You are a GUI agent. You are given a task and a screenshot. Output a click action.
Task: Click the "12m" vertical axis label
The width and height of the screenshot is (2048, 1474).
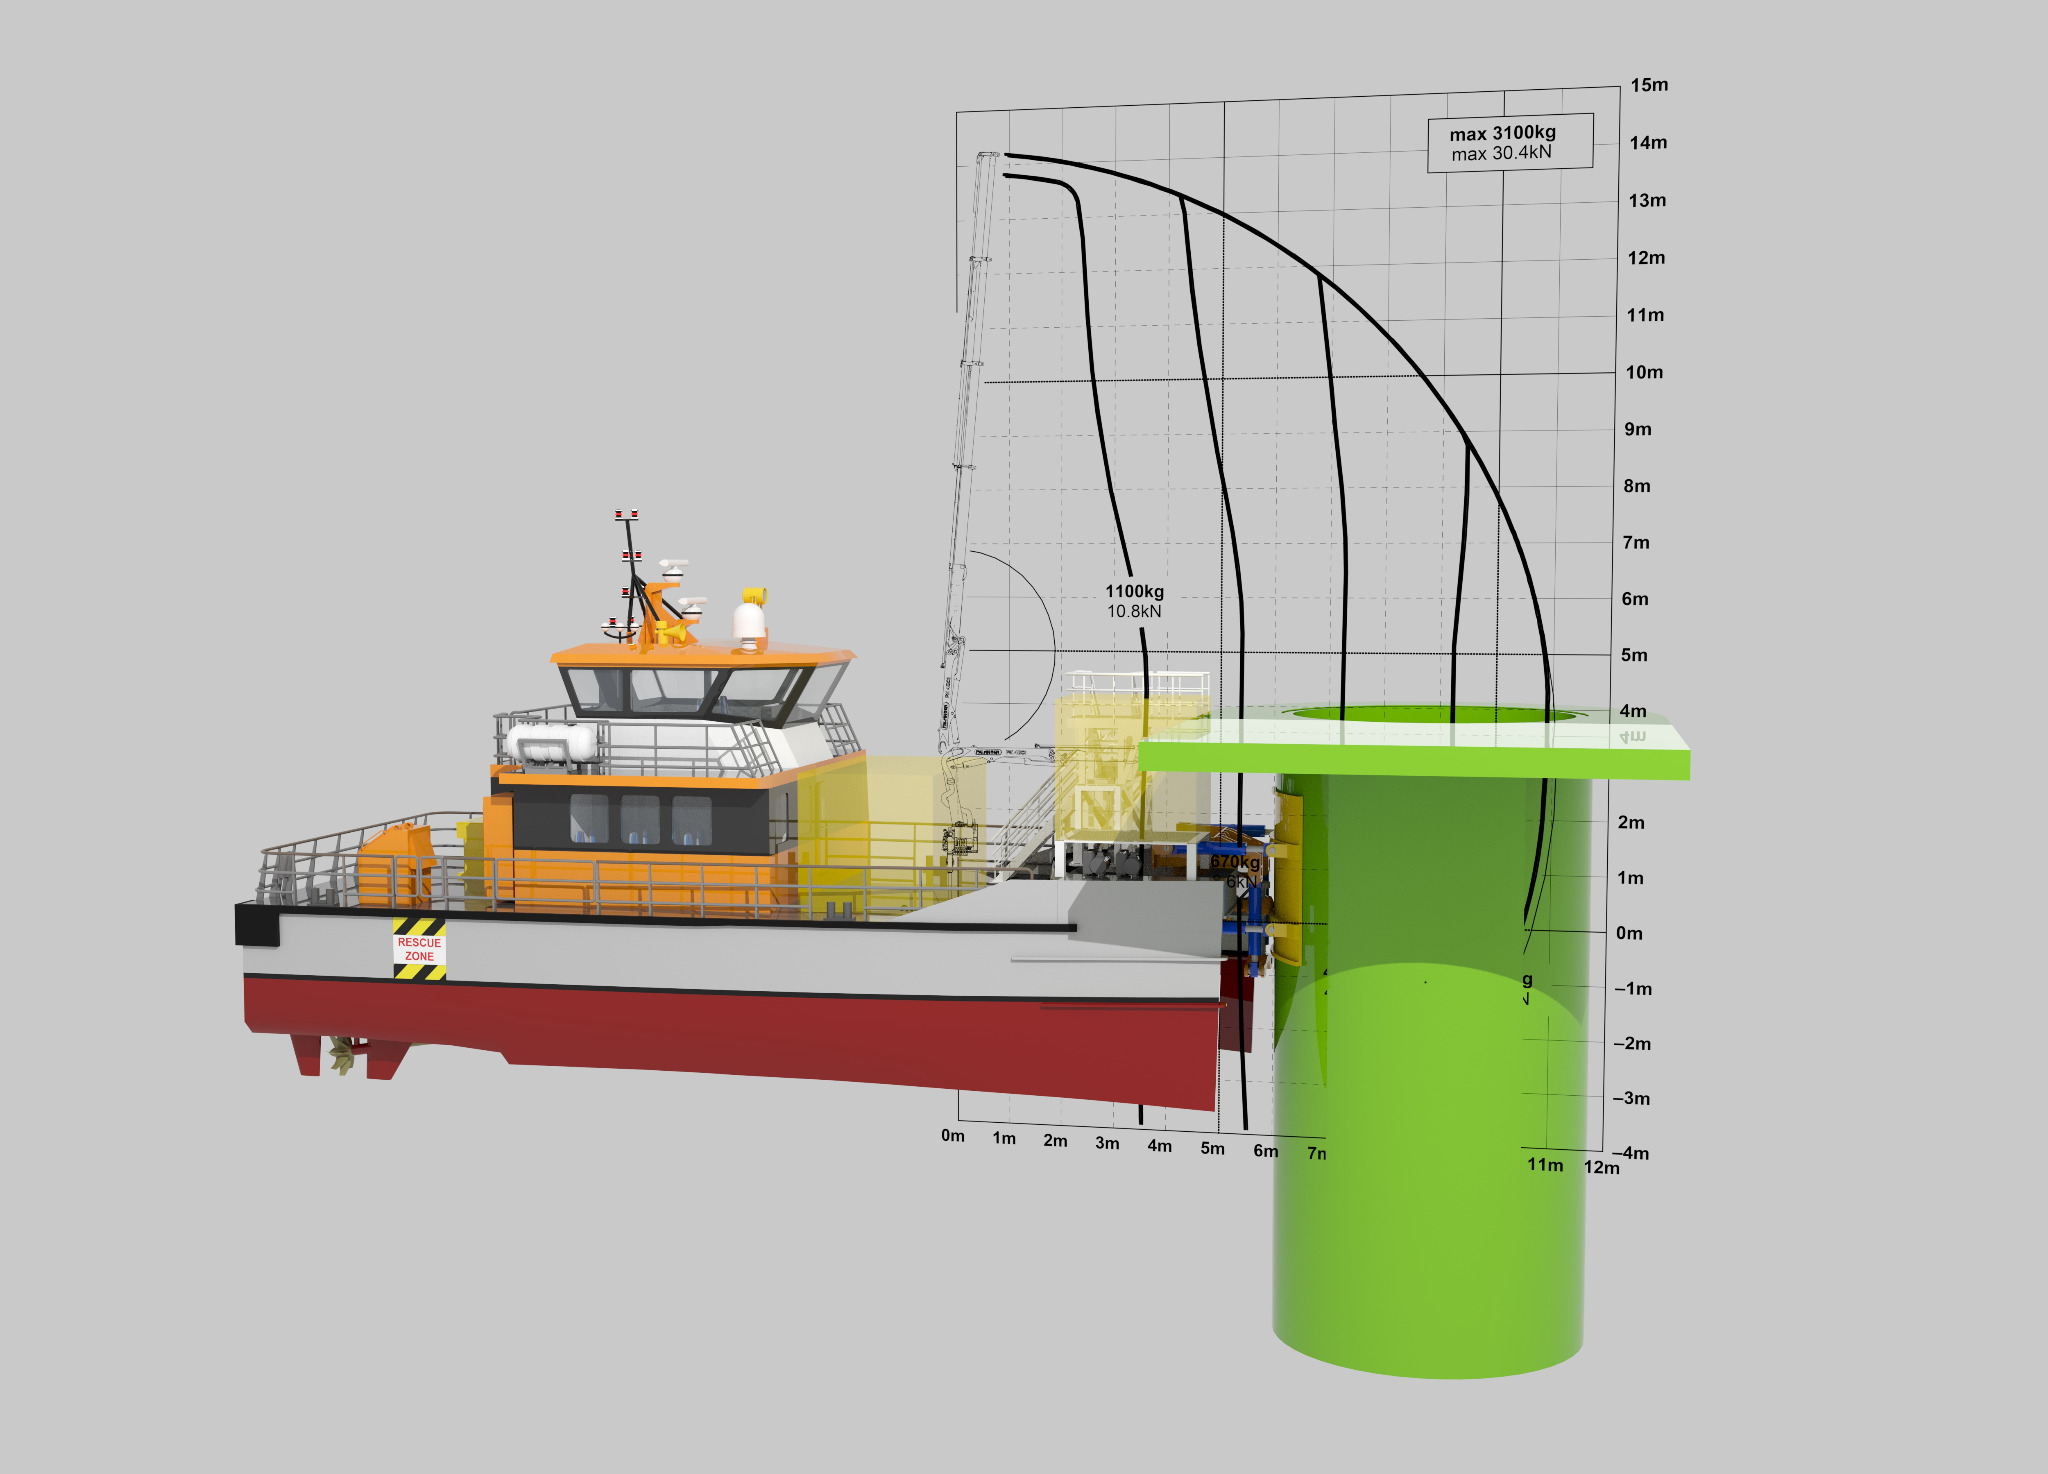tap(1646, 258)
